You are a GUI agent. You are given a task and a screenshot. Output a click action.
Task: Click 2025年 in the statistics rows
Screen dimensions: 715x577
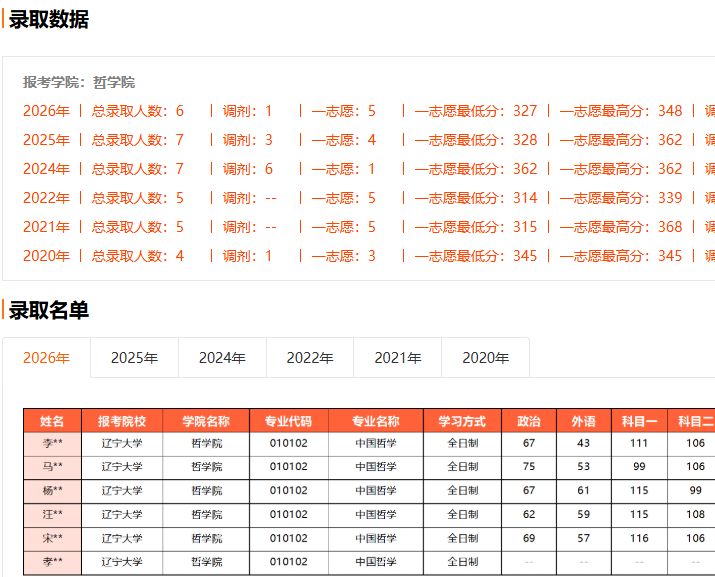(47, 140)
